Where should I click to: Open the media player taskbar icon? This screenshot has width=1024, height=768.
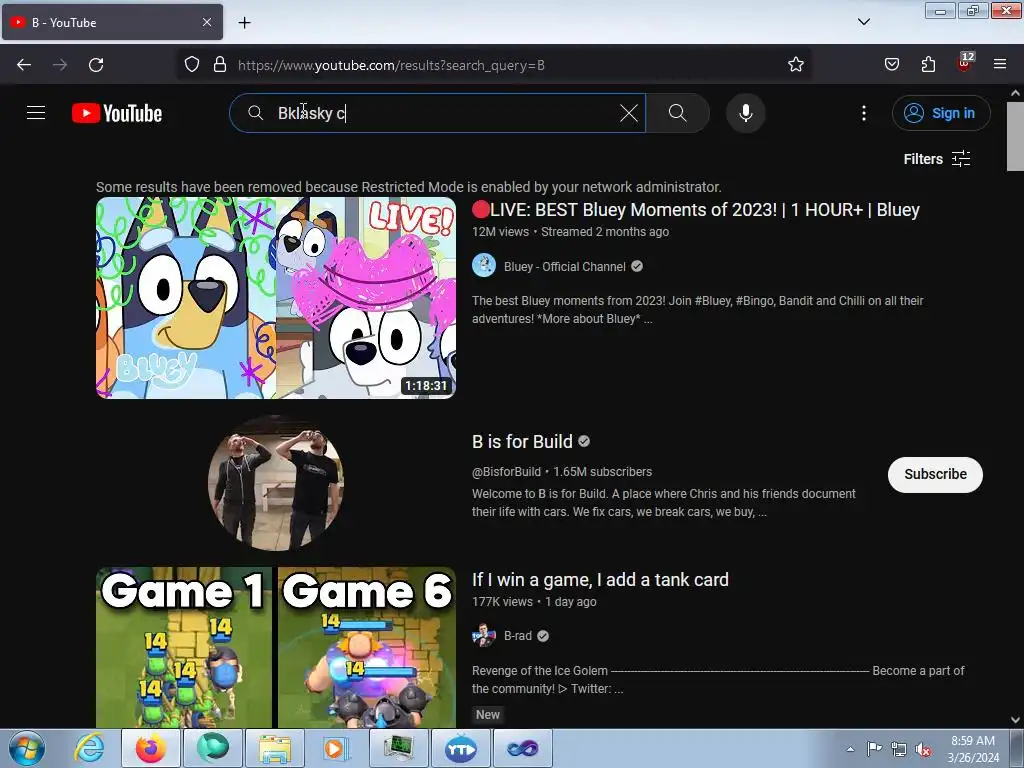[336, 748]
